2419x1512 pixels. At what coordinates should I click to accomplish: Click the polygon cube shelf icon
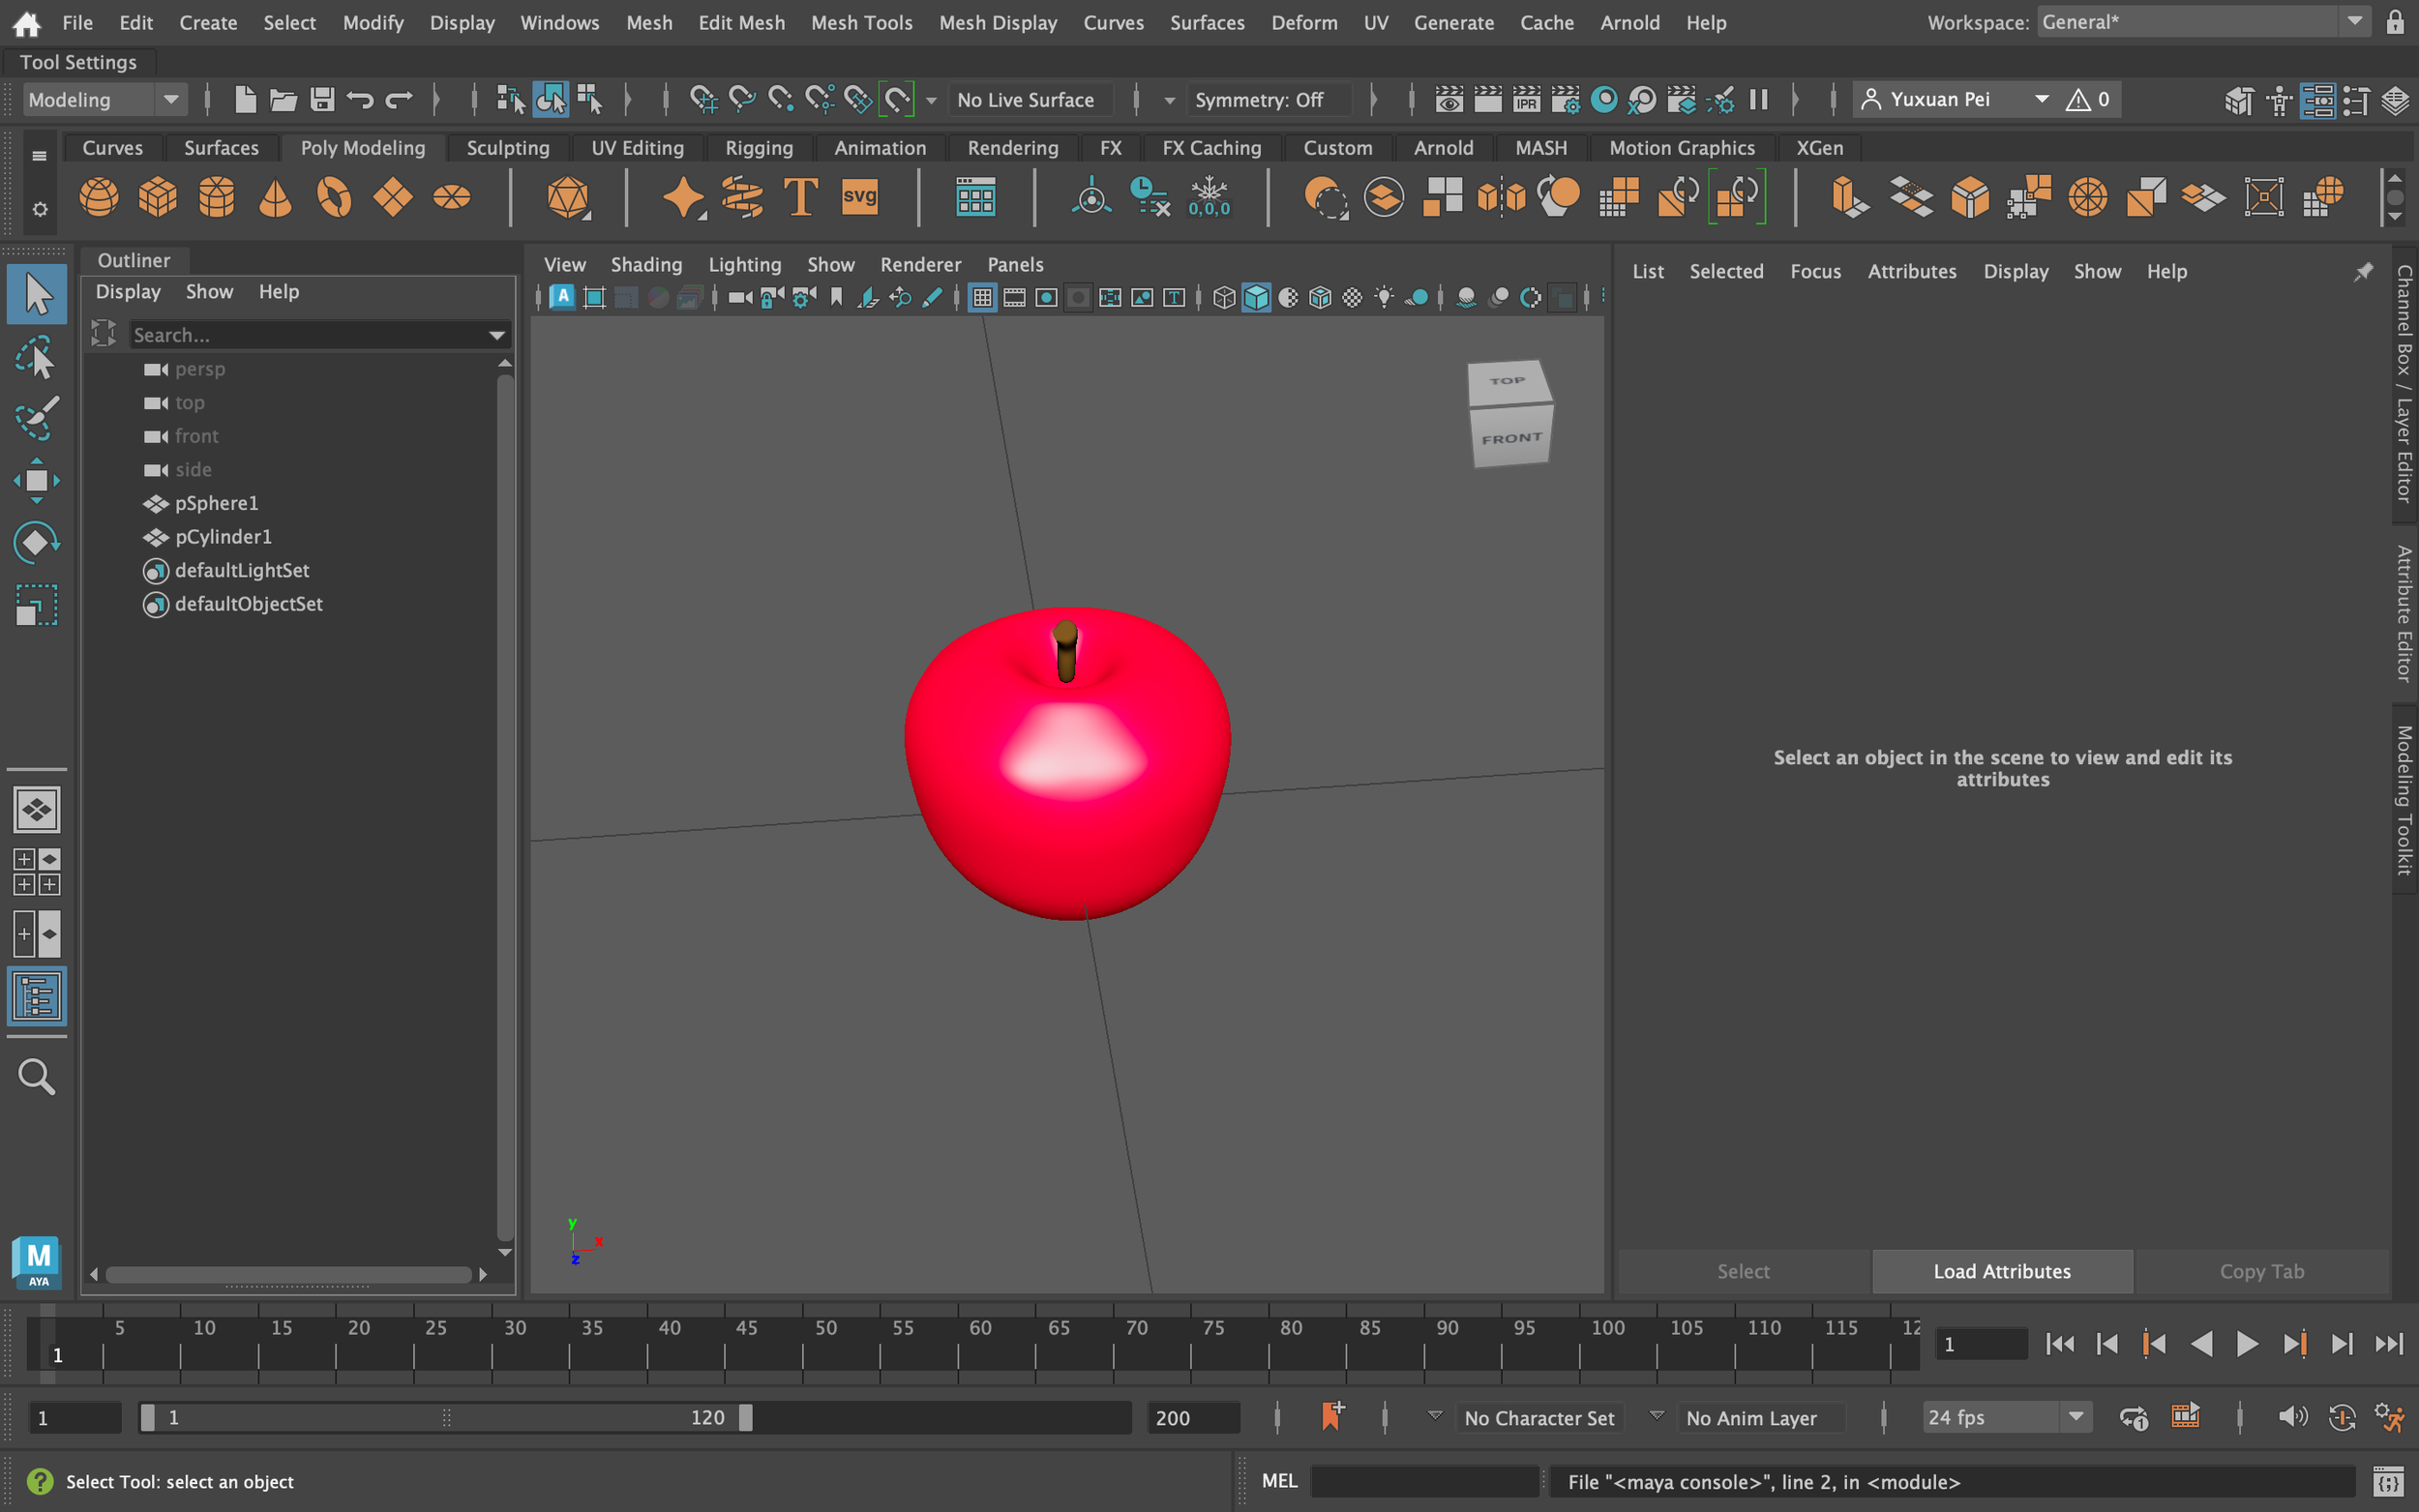click(157, 197)
